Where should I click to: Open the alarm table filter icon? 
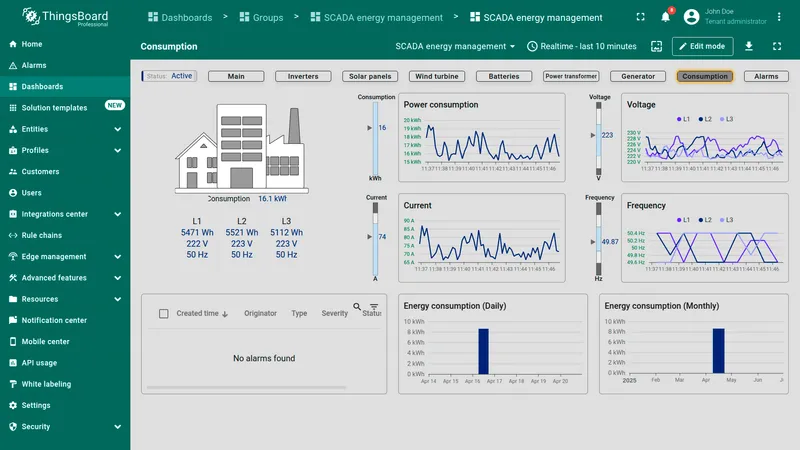(374, 307)
